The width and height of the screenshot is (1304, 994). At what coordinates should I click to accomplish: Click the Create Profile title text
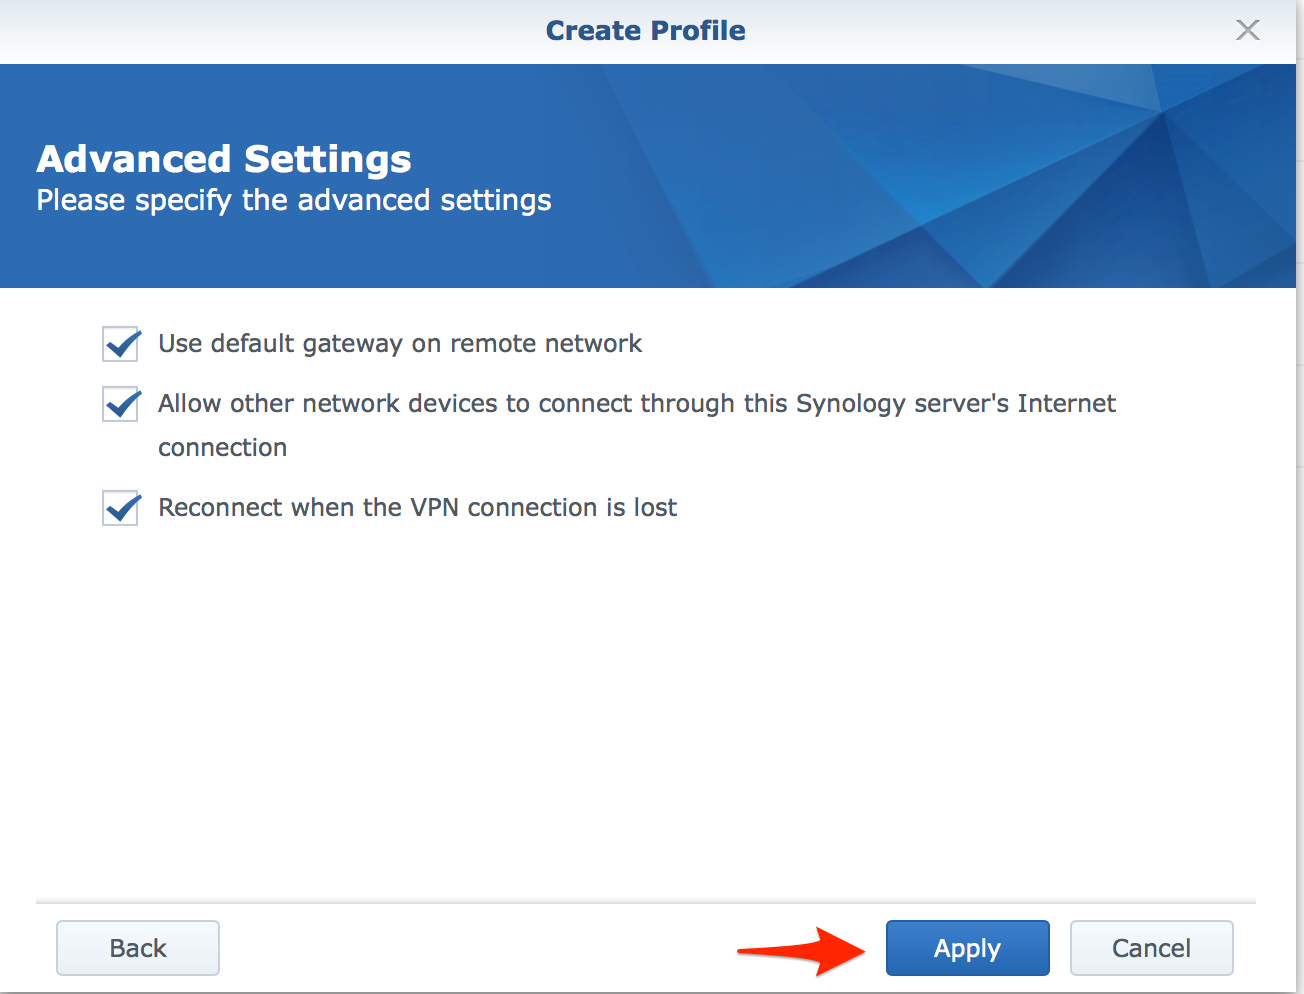click(645, 30)
